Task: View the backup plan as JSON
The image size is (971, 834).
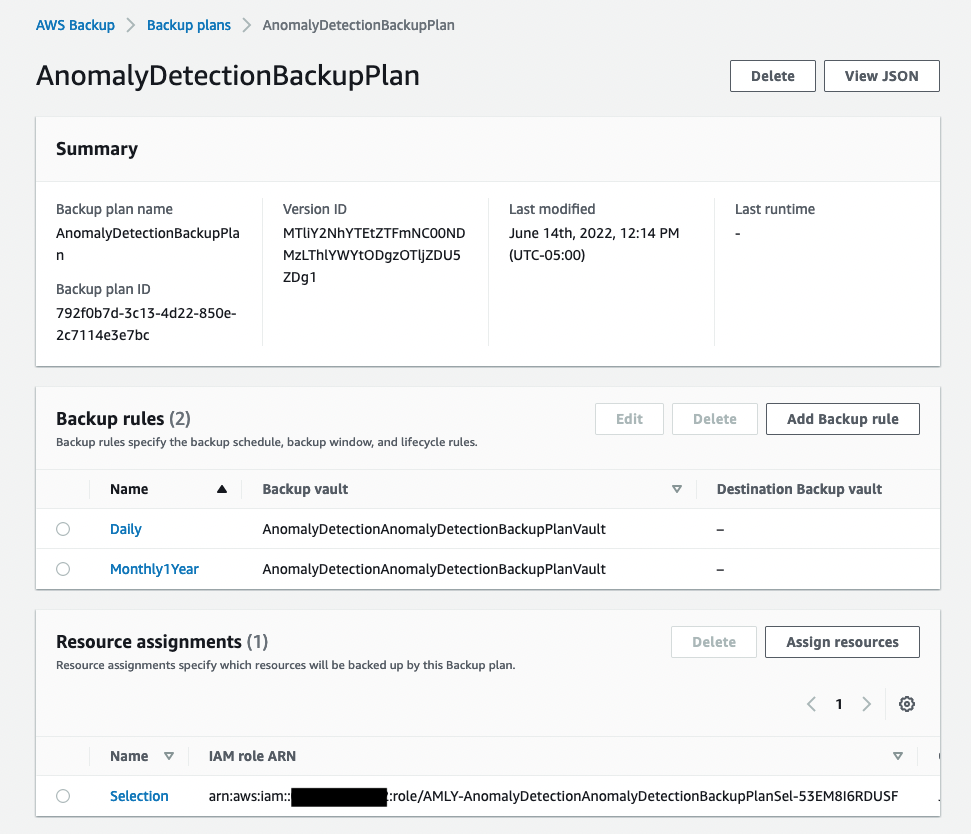Action: [881, 75]
